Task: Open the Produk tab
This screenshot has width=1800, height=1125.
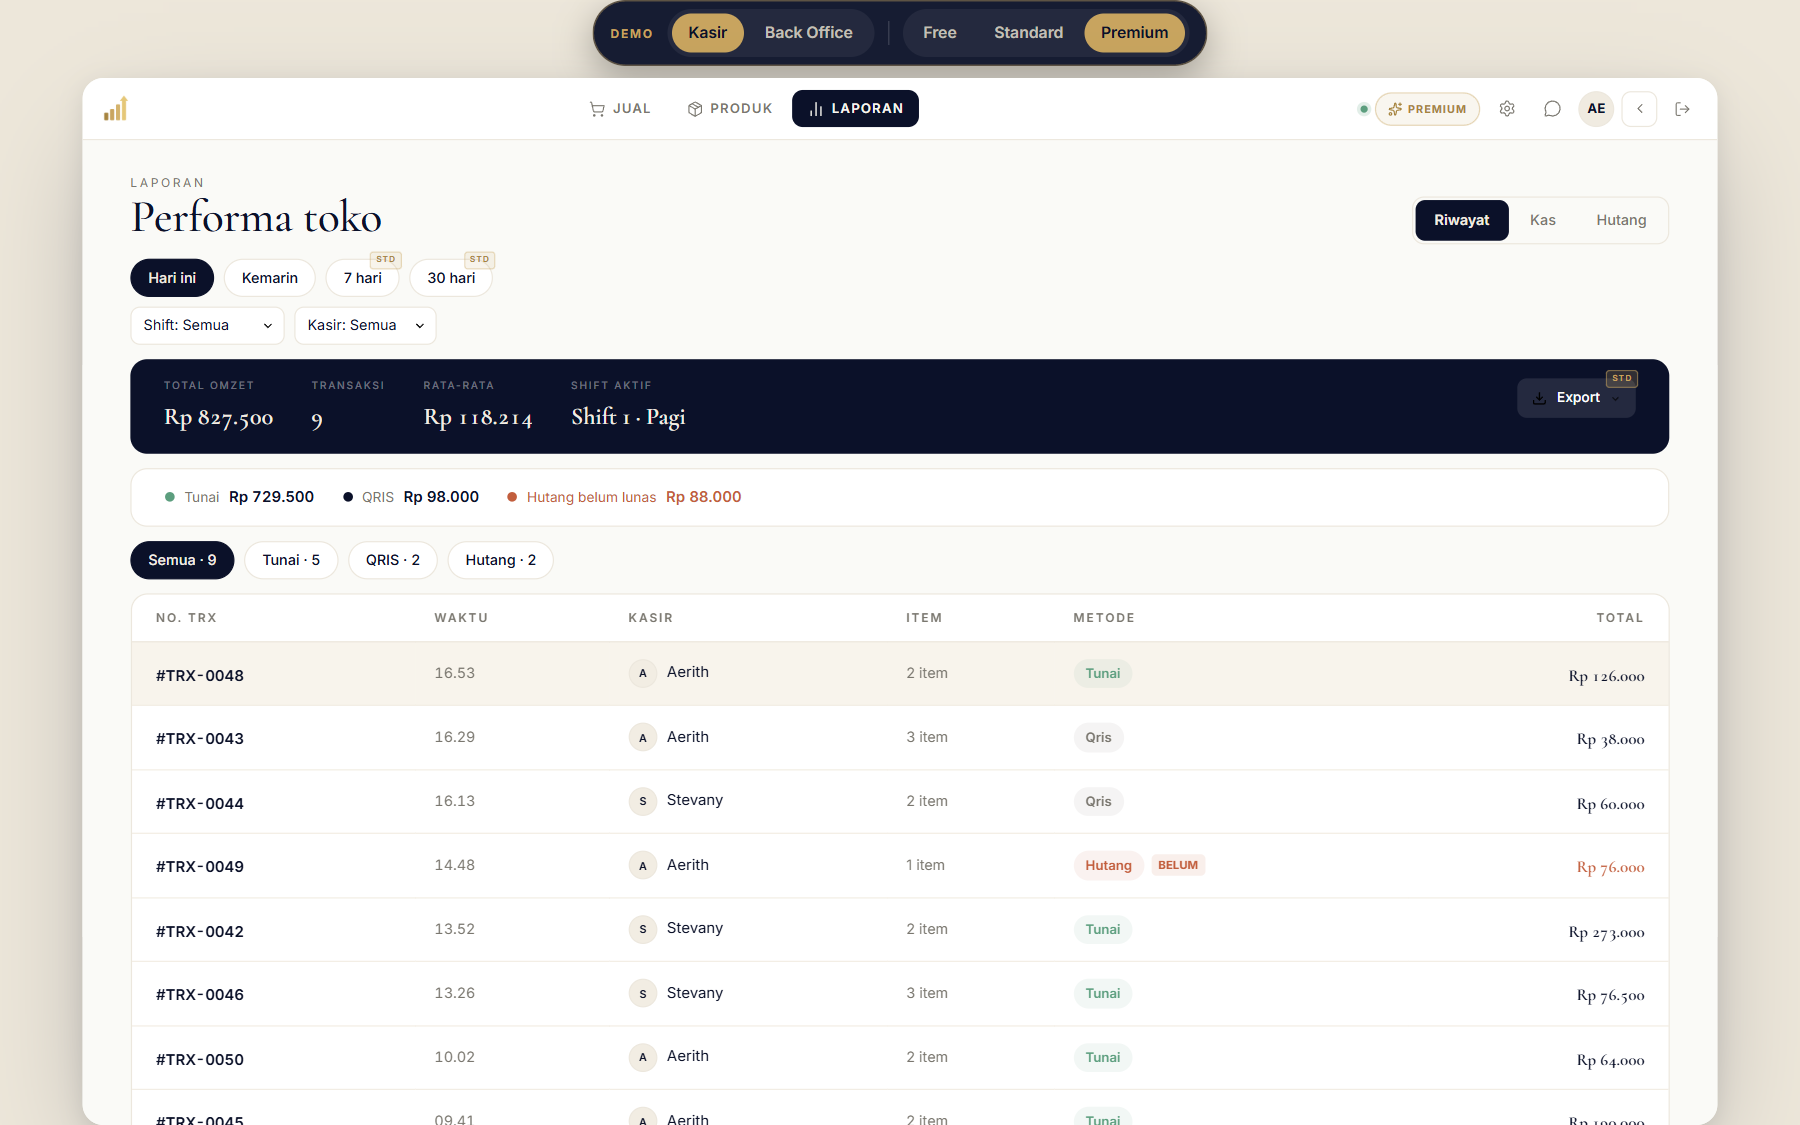Action: click(730, 109)
